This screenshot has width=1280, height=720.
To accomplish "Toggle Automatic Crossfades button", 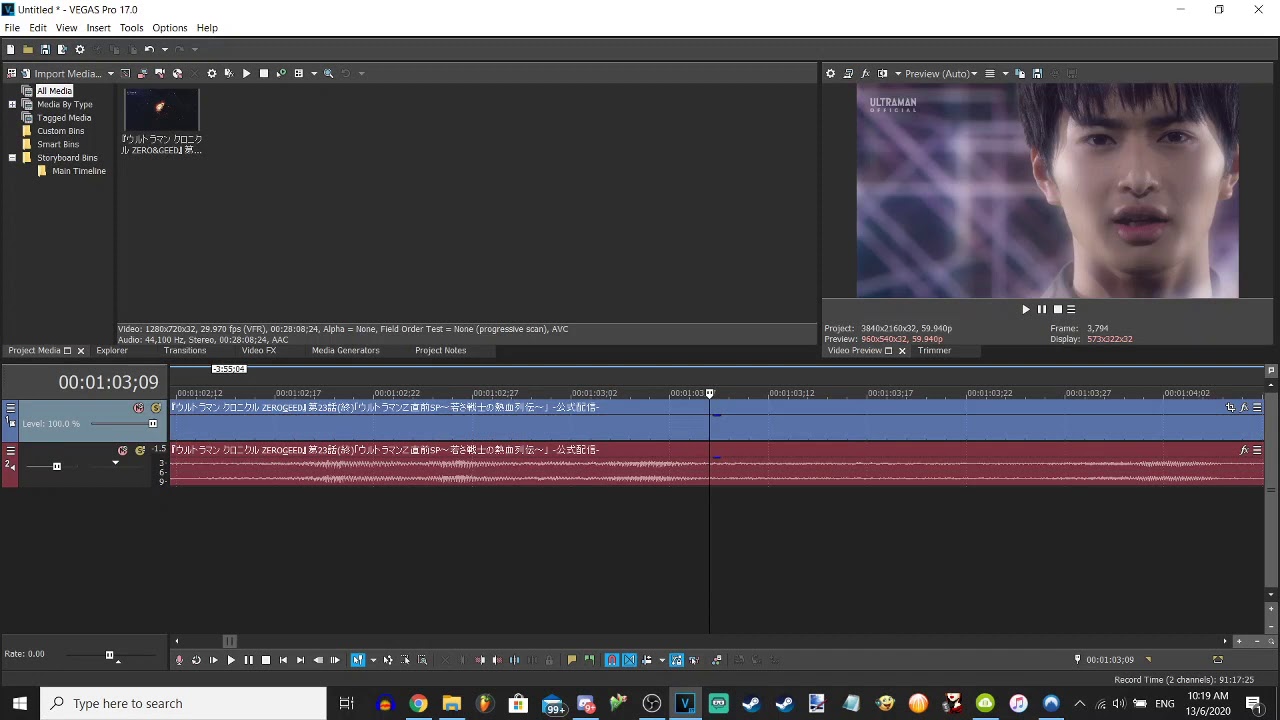I will coord(629,660).
